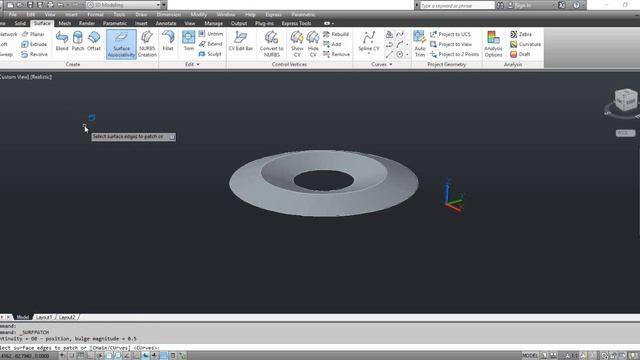The width and height of the screenshot is (640, 360).
Task: Switch to the Layout1 tab
Action: click(x=44, y=317)
